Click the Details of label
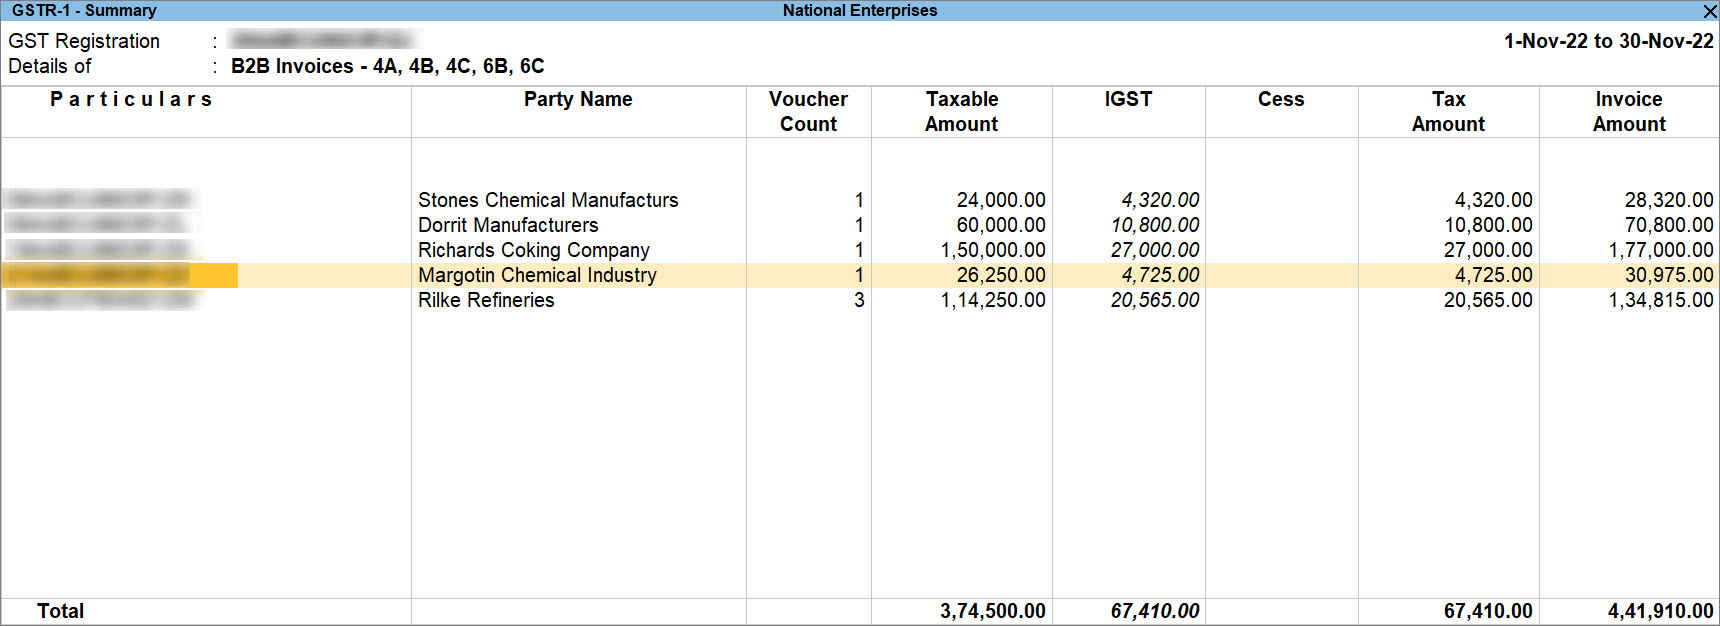The height and width of the screenshot is (626, 1720). click(50, 66)
